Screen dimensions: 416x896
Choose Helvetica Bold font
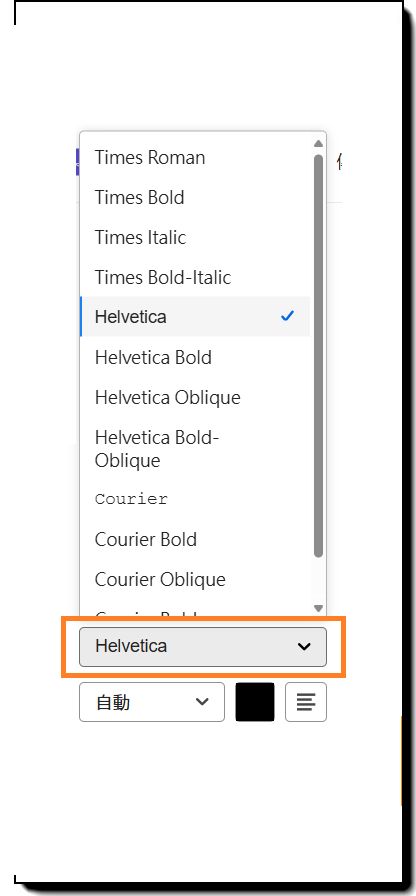click(x=195, y=357)
